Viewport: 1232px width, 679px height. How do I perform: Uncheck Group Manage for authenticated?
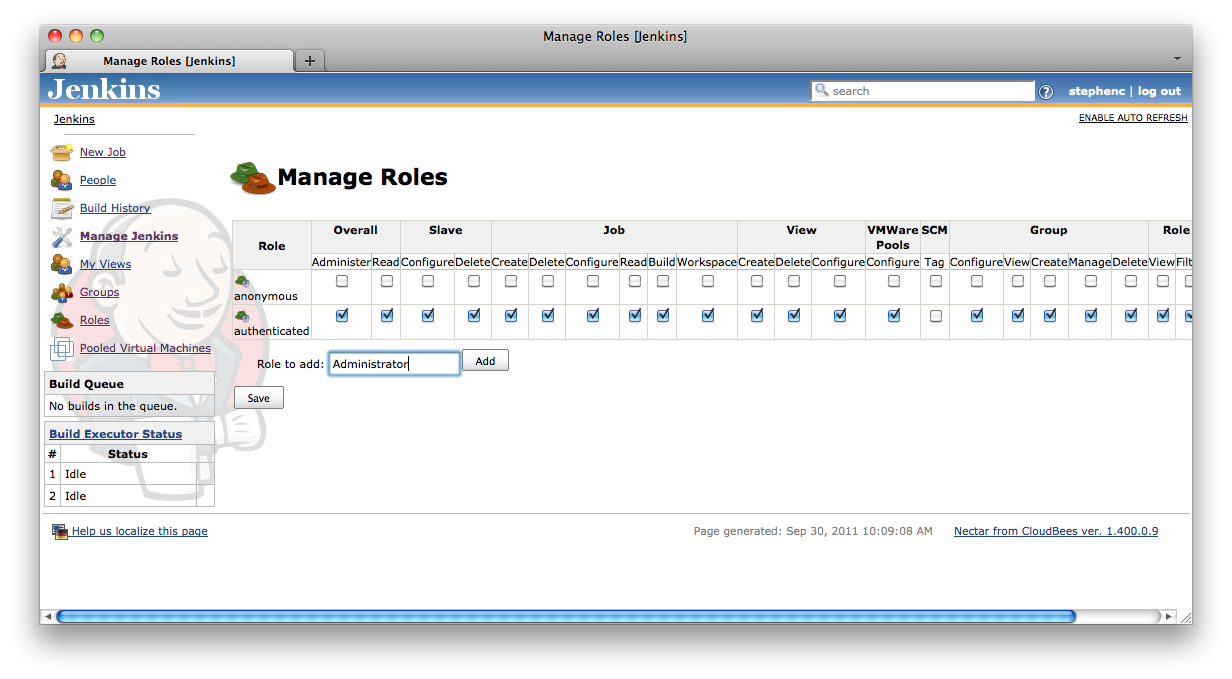coord(1090,315)
